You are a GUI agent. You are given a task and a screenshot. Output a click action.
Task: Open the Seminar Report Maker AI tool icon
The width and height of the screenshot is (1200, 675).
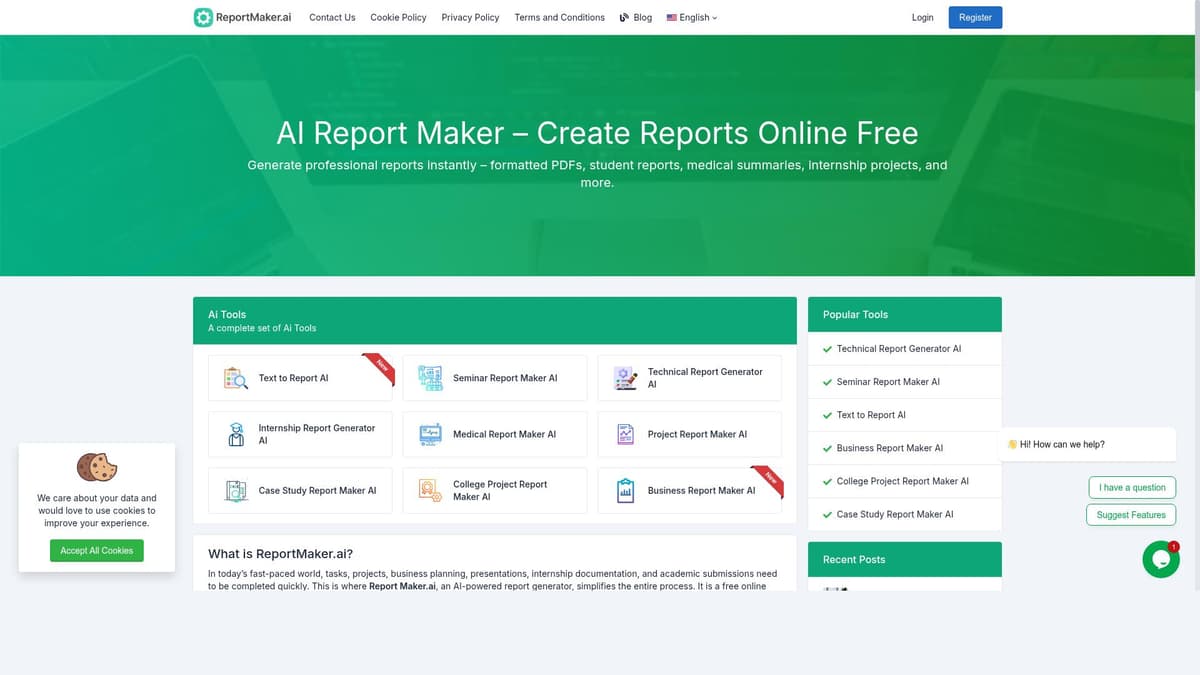pos(430,377)
